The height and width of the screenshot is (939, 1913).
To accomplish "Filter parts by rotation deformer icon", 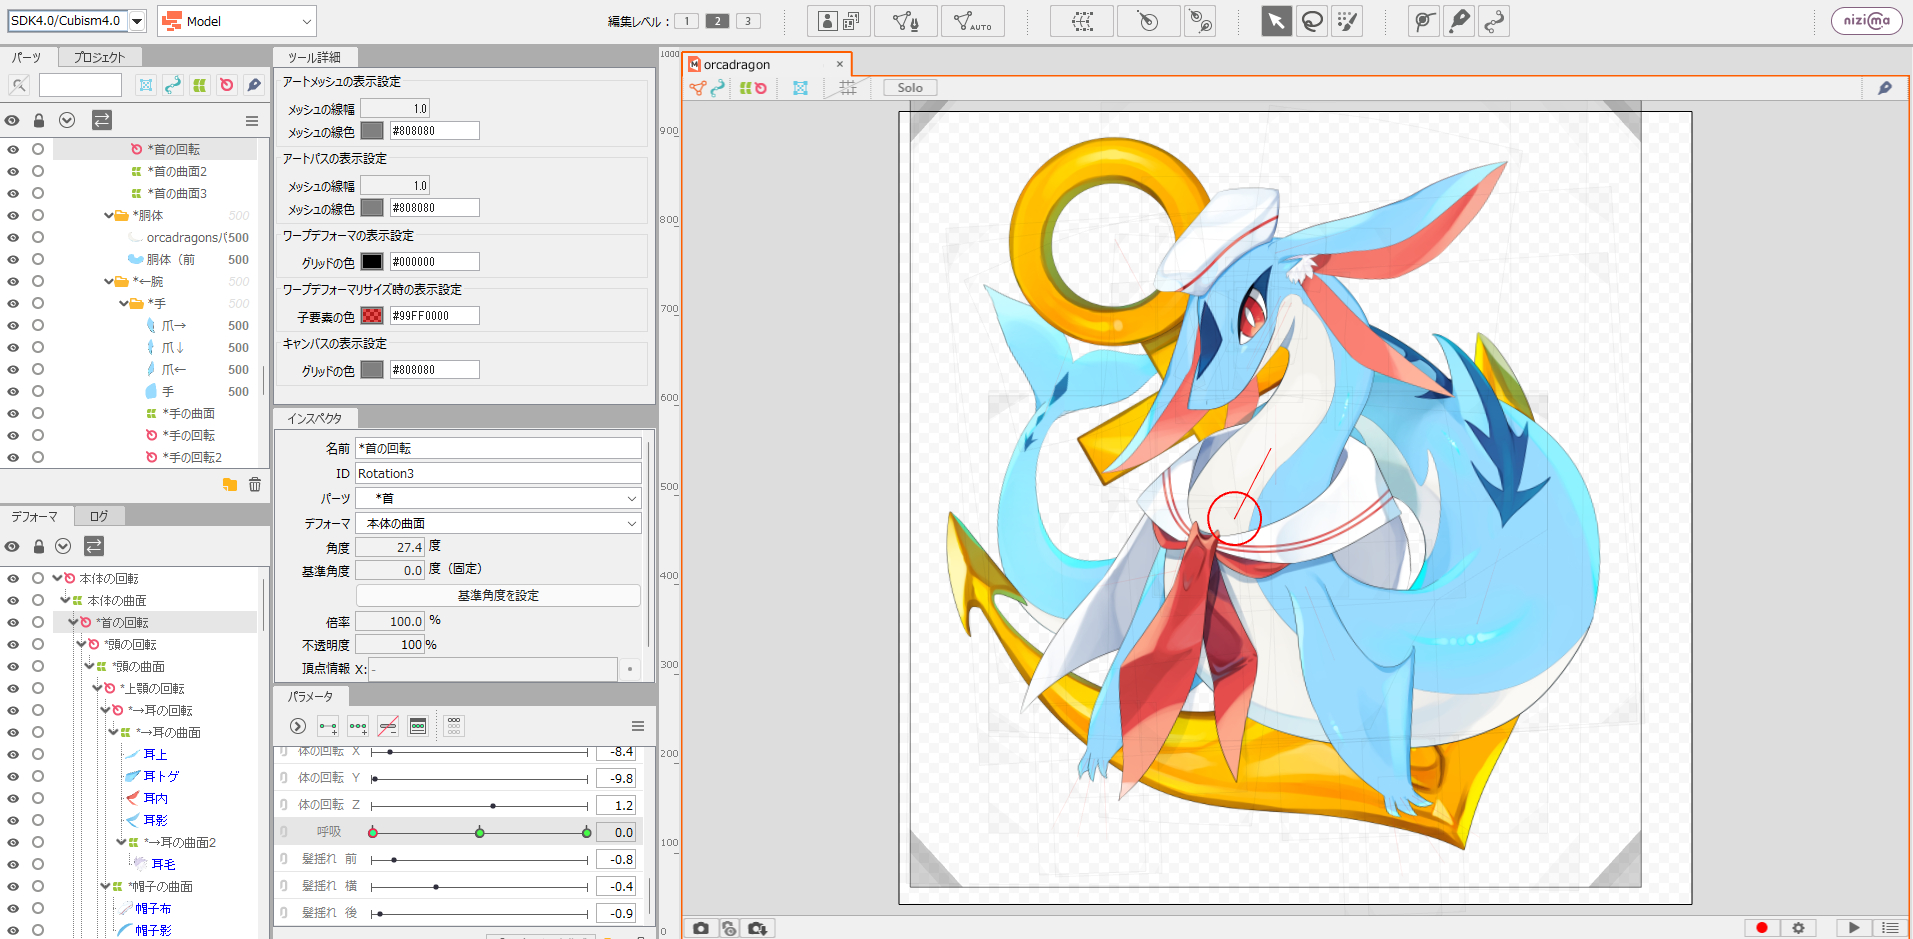I will coord(227,85).
